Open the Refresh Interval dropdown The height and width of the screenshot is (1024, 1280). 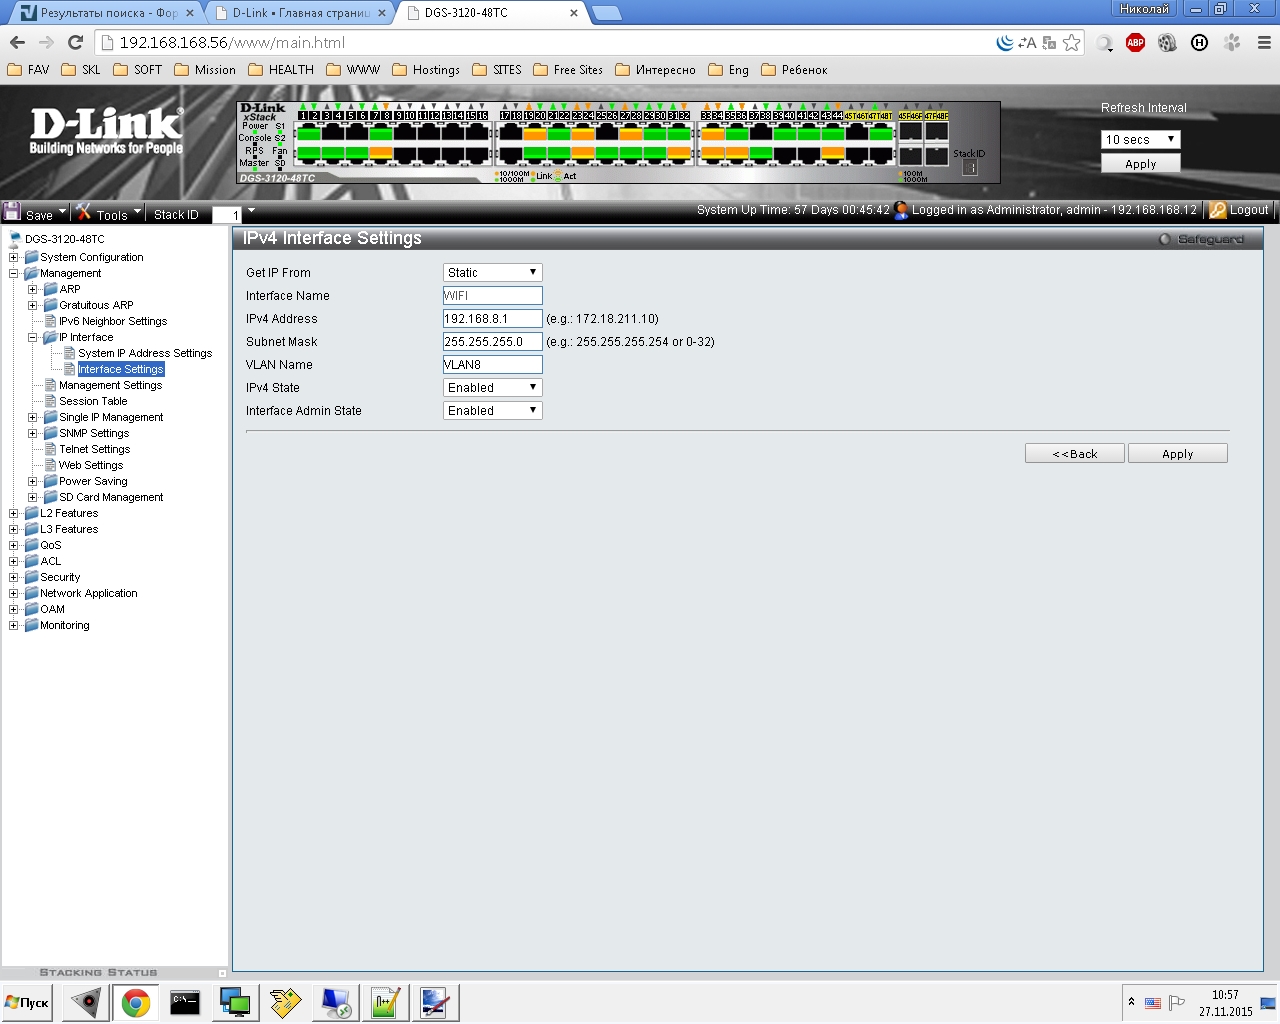point(1140,140)
